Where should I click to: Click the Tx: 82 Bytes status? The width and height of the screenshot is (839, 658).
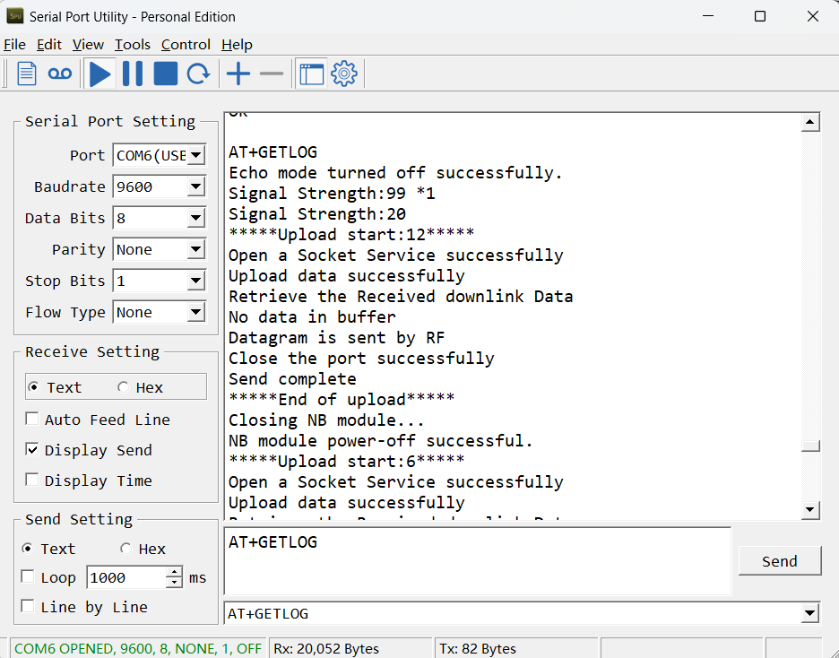[478, 648]
